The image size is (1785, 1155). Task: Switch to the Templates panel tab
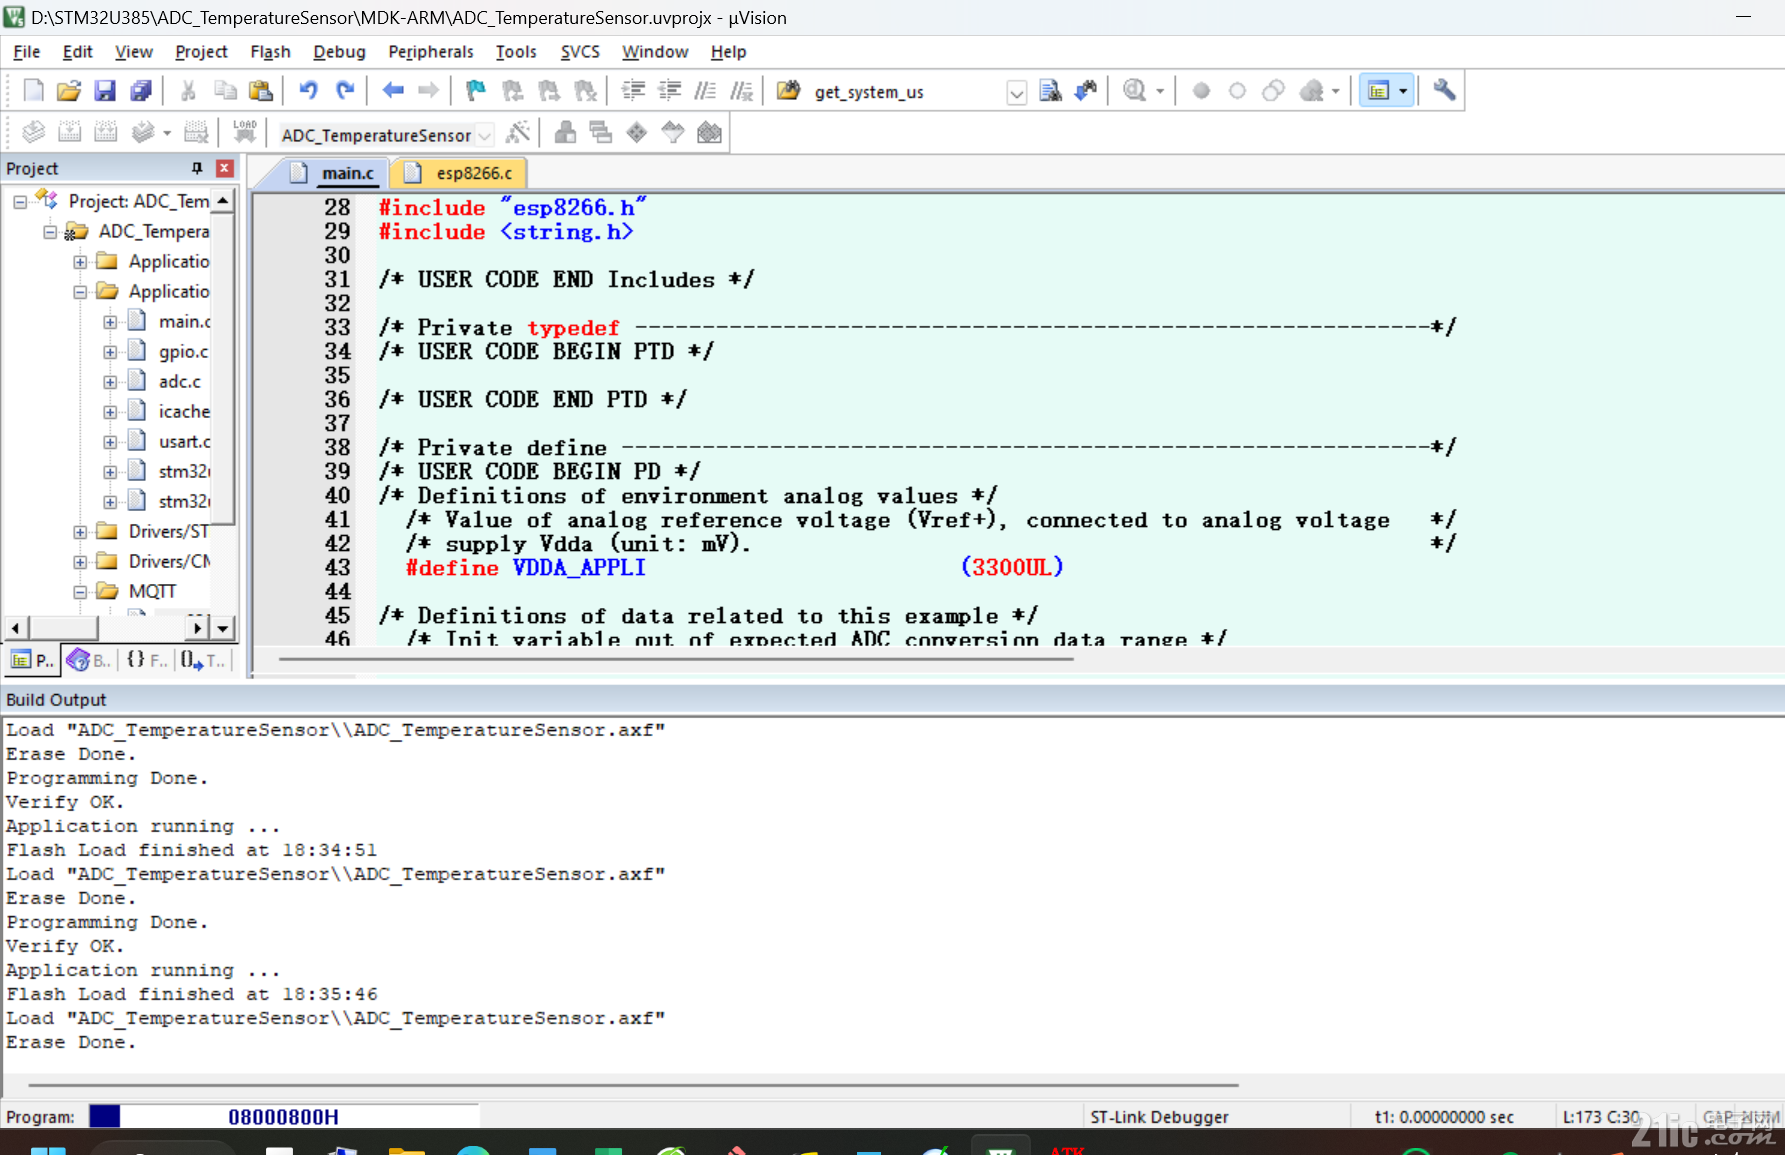click(204, 660)
